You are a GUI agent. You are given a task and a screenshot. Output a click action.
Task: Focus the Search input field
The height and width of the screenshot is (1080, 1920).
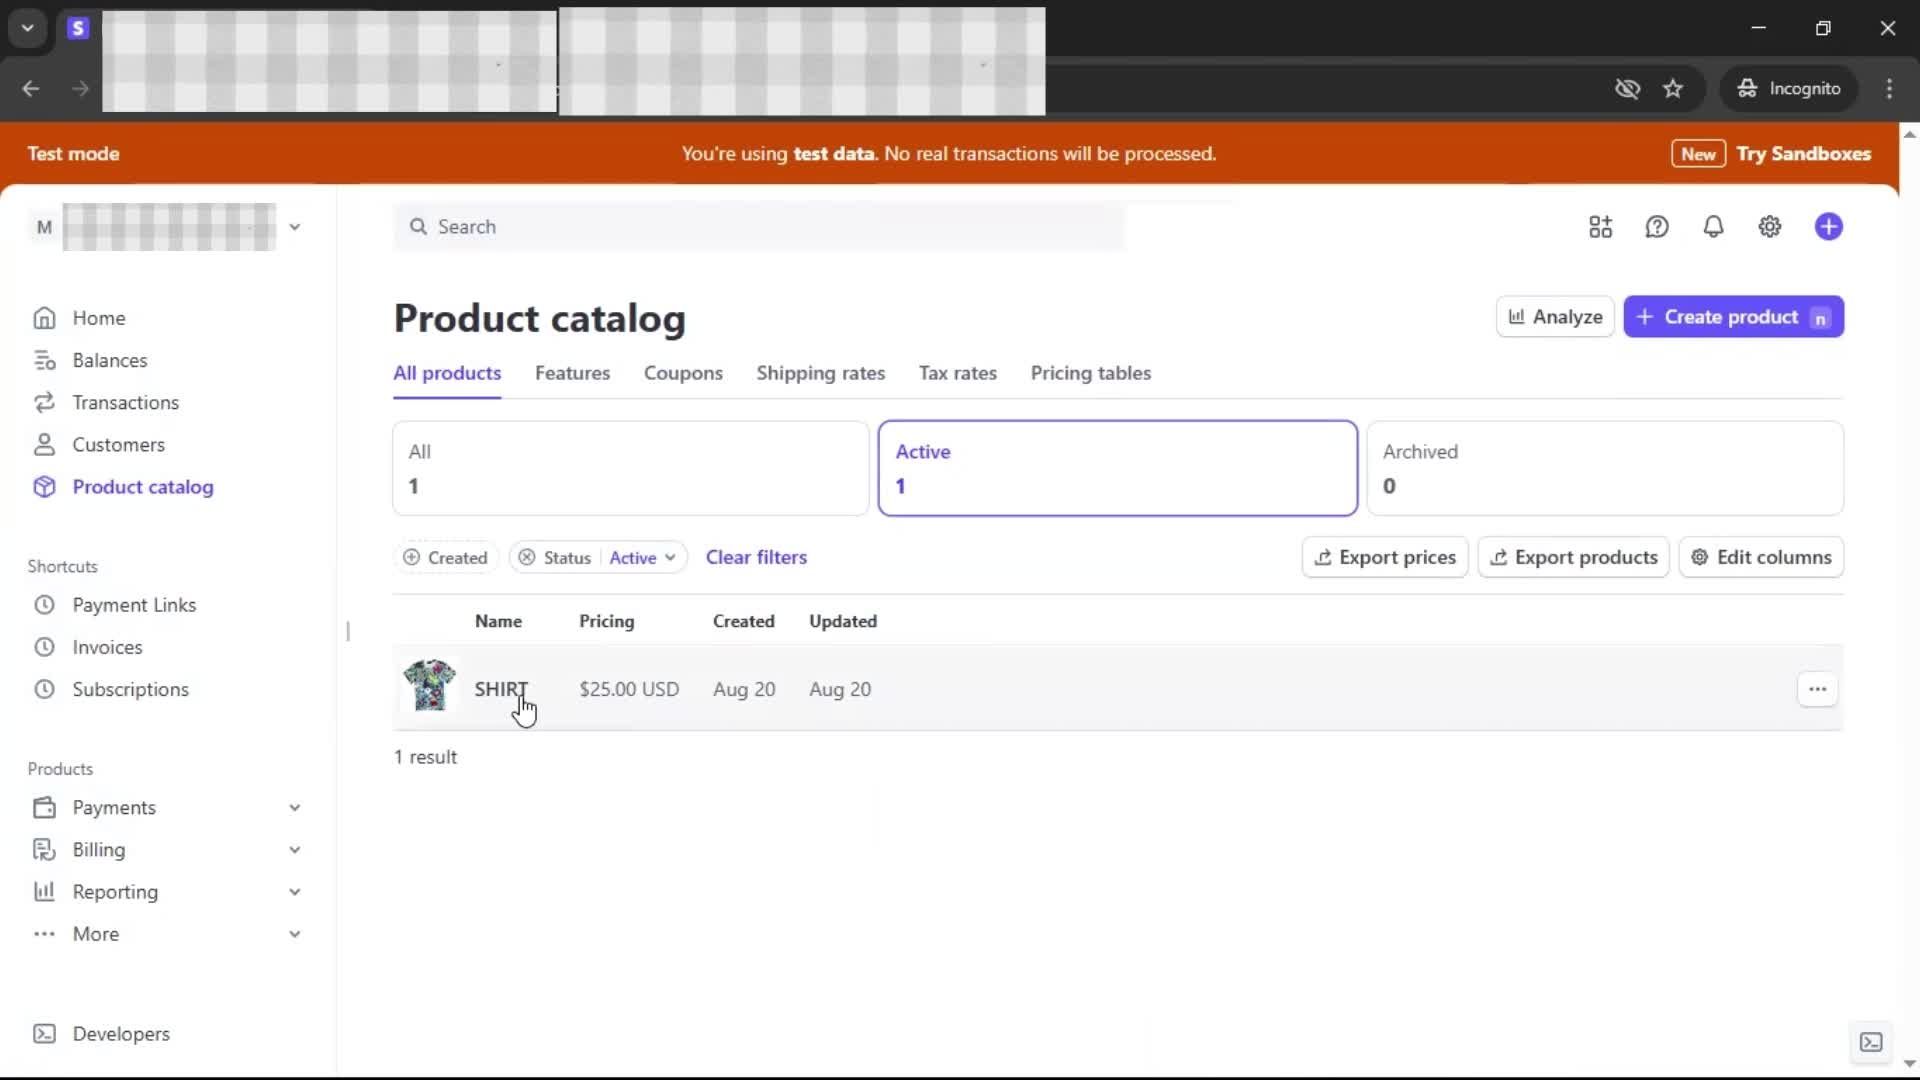(760, 227)
